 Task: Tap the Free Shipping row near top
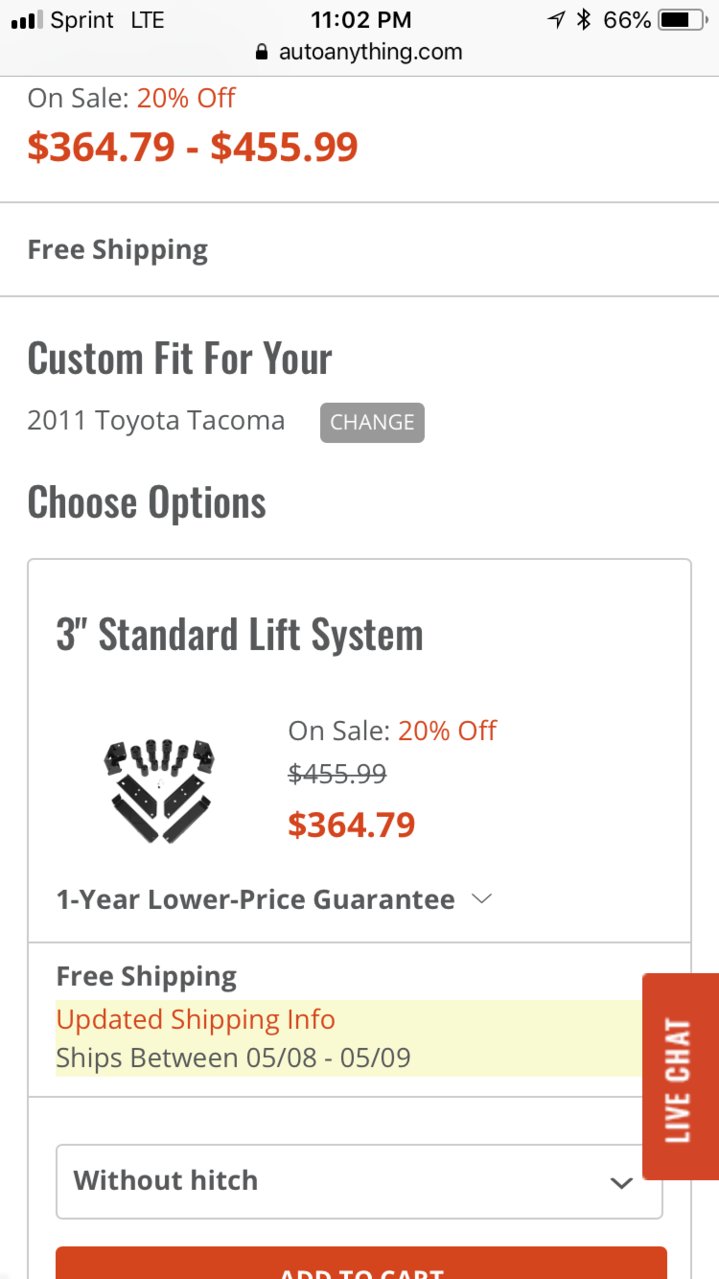359,250
